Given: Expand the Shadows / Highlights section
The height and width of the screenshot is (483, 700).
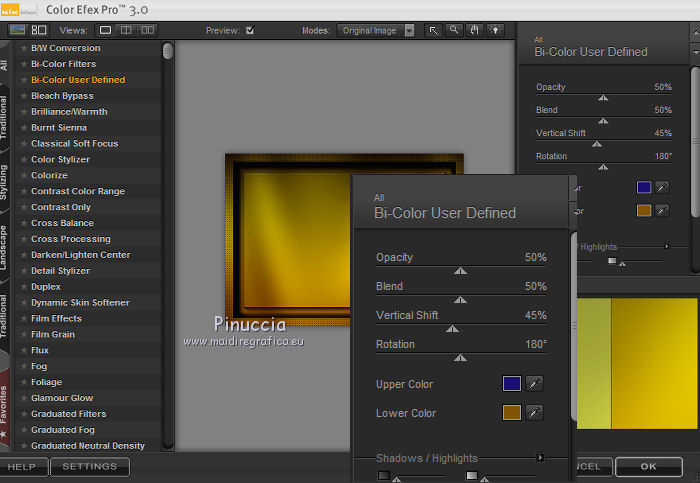Looking at the screenshot, I should (540, 458).
